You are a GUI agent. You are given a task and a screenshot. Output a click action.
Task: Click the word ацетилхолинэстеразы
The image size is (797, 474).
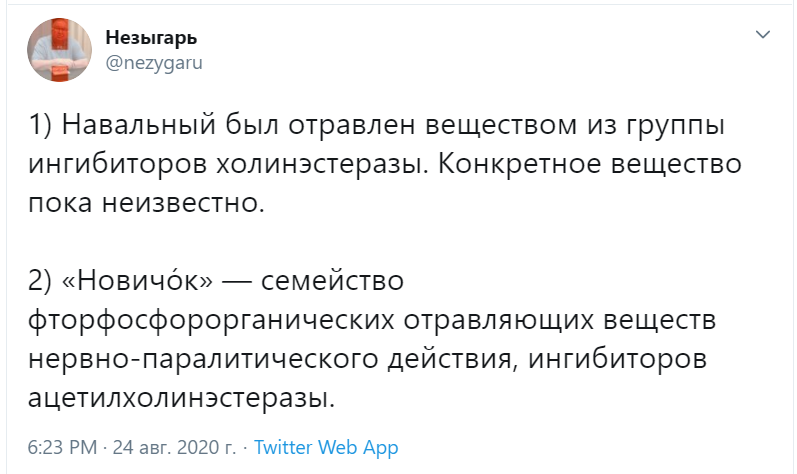tap(181, 399)
